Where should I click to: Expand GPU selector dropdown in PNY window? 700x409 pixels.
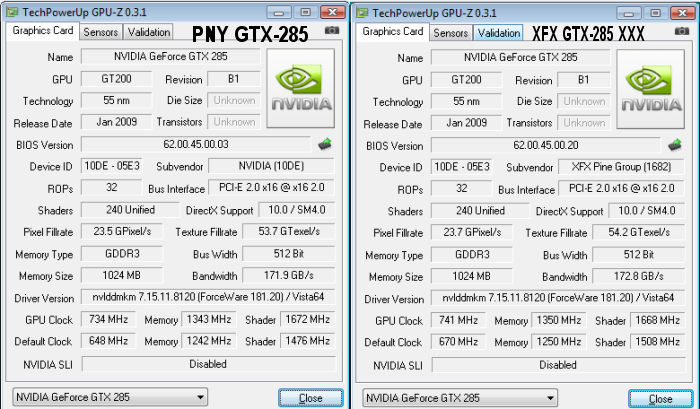tap(110, 397)
